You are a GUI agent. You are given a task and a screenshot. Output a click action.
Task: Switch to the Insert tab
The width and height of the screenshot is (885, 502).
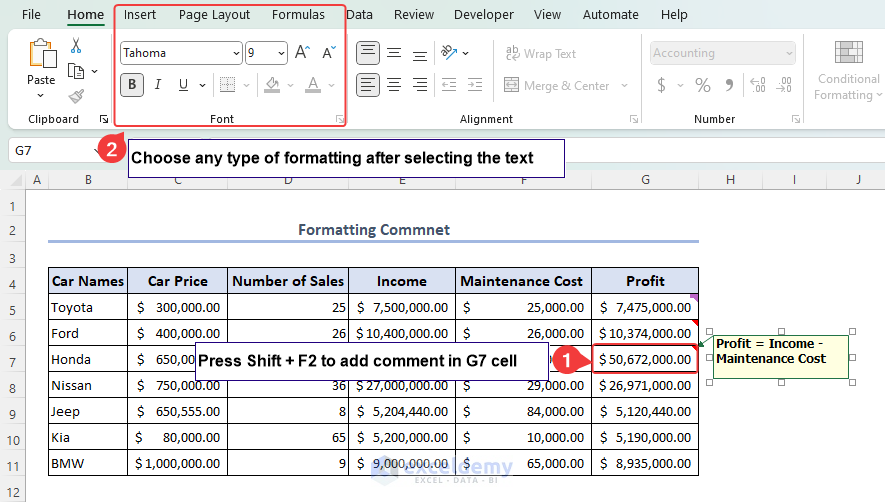coord(140,15)
